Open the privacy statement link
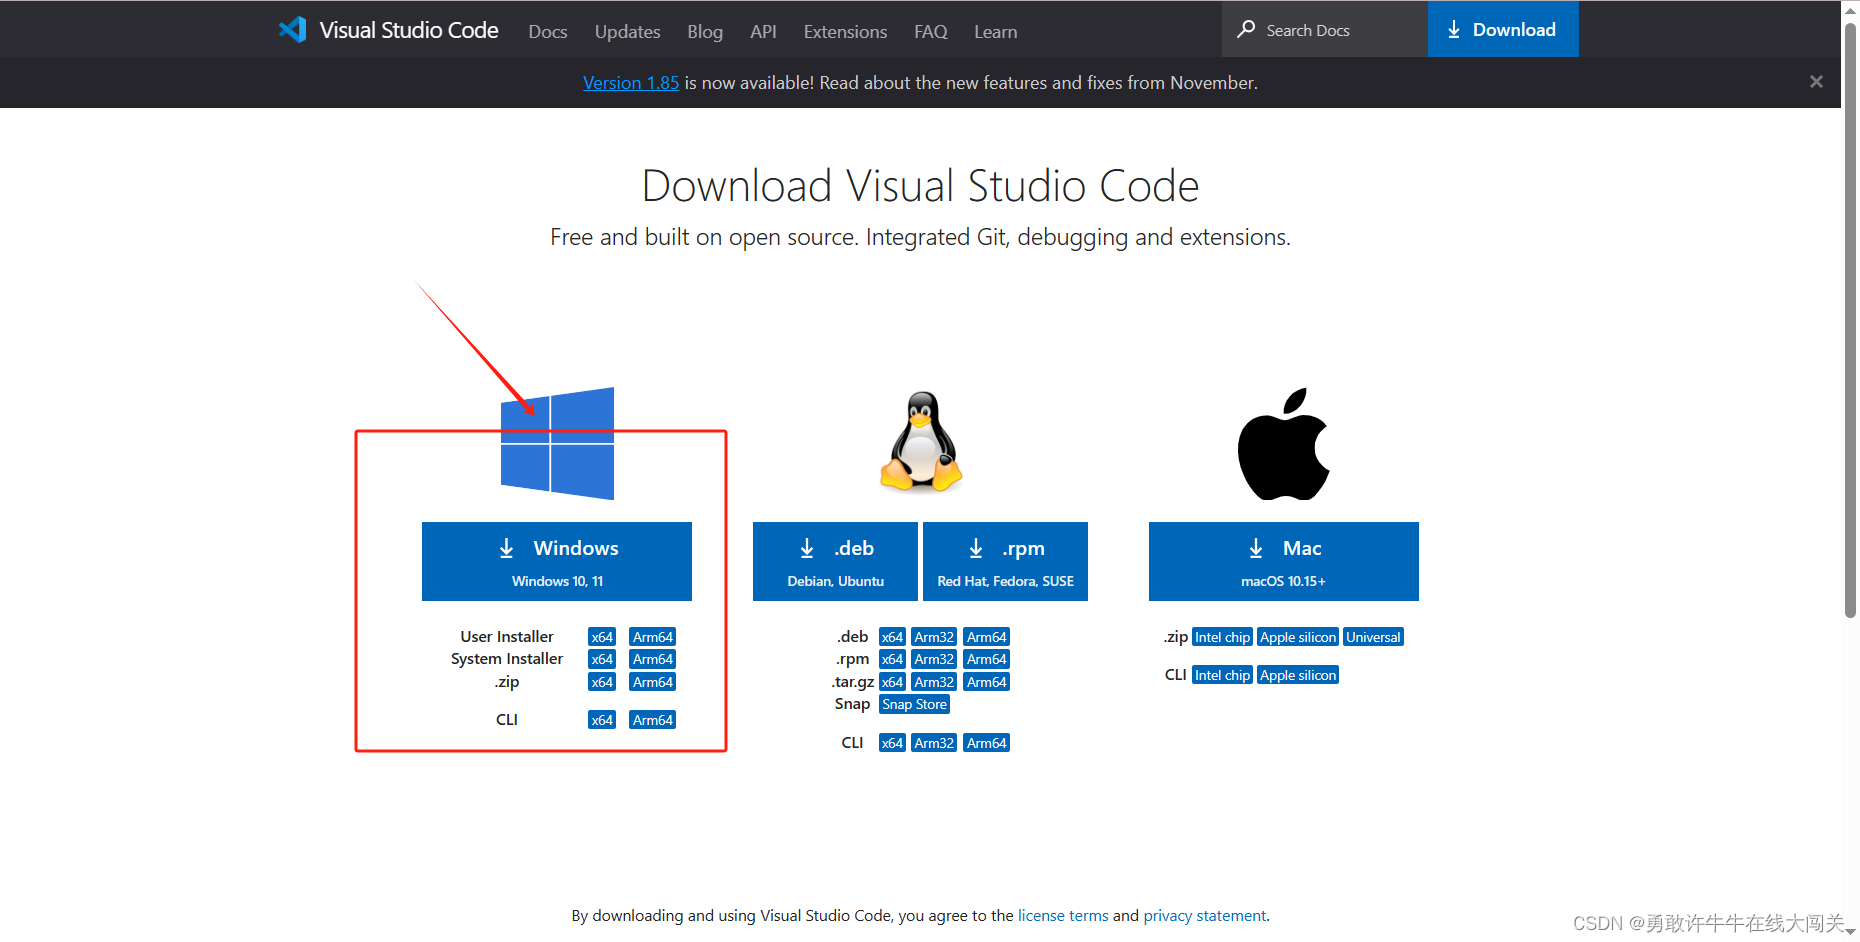This screenshot has width=1860, height=942. (x=1205, y=915)
